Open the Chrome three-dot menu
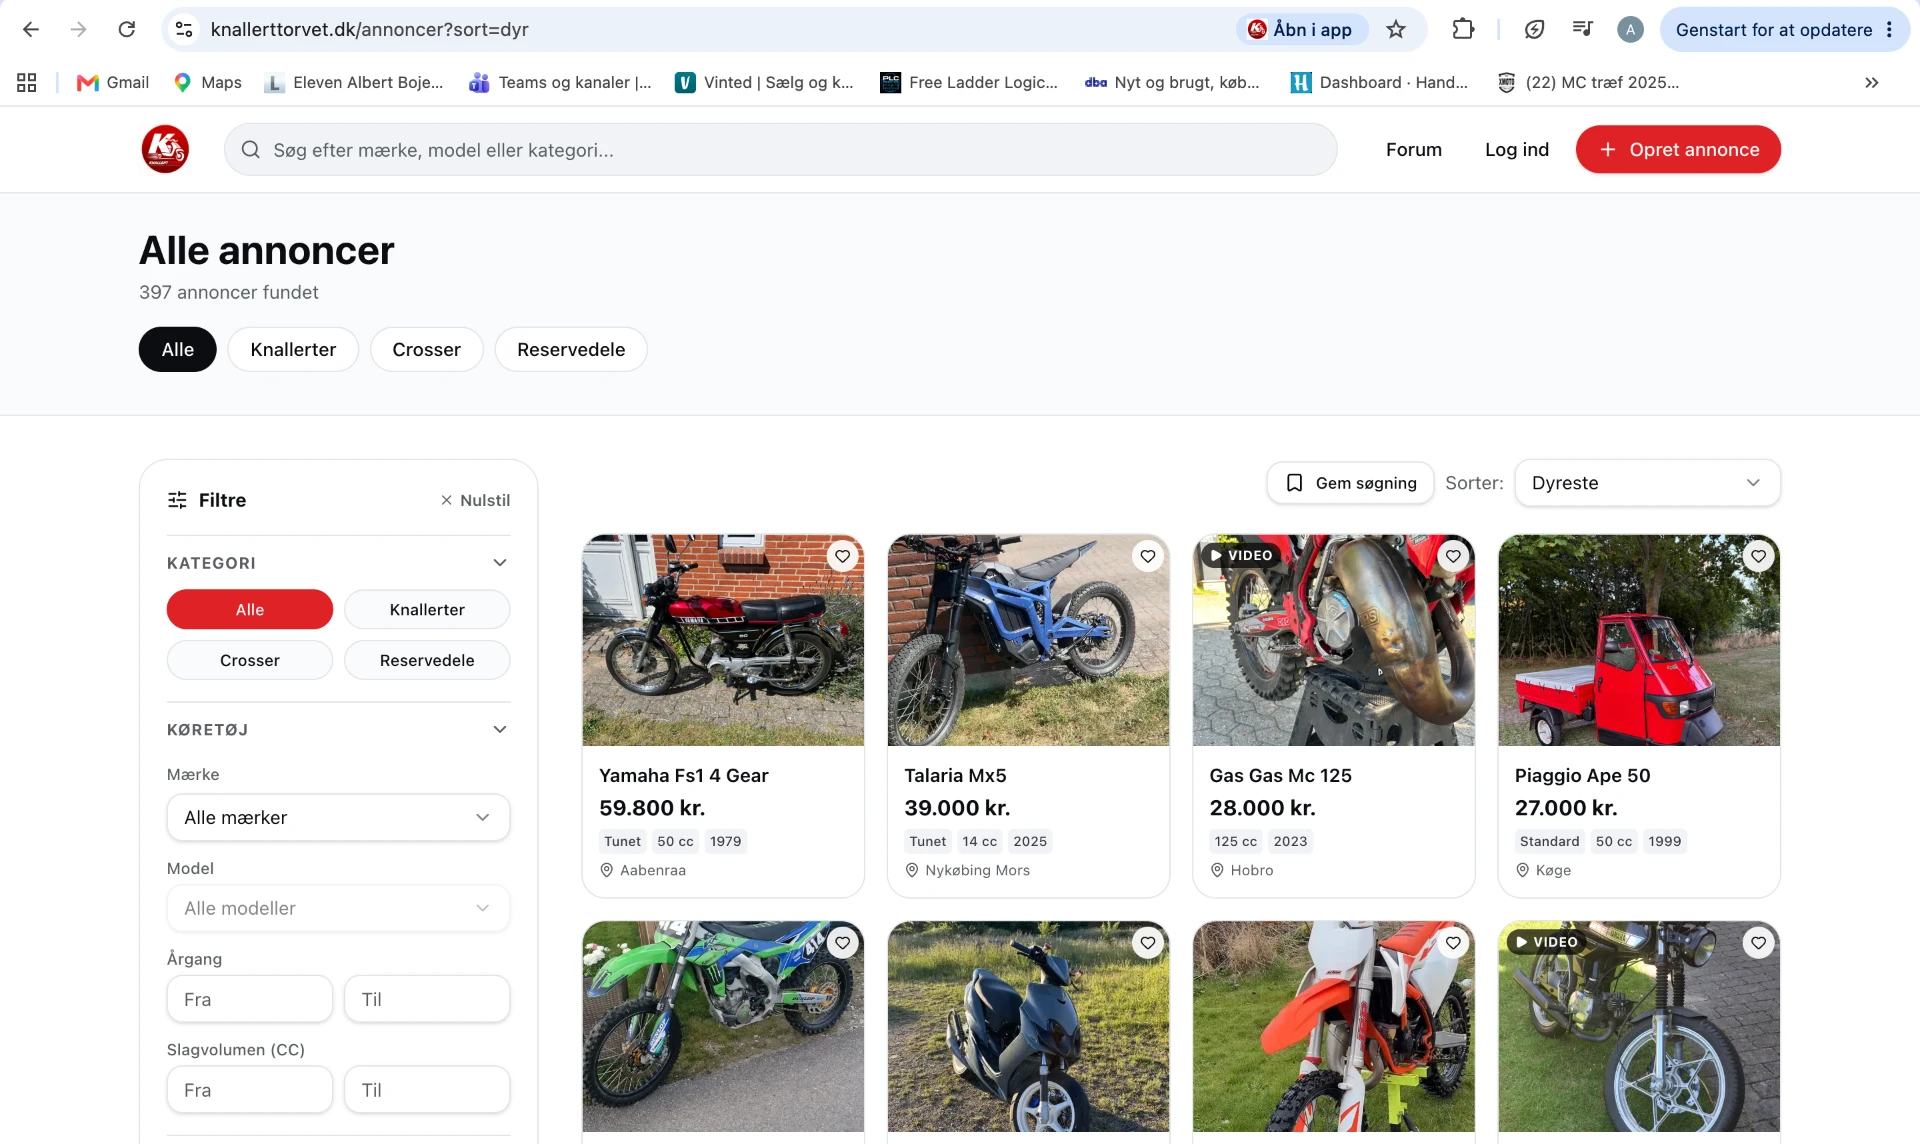Screen dimensions: 1920x1144 (1890, 30)
